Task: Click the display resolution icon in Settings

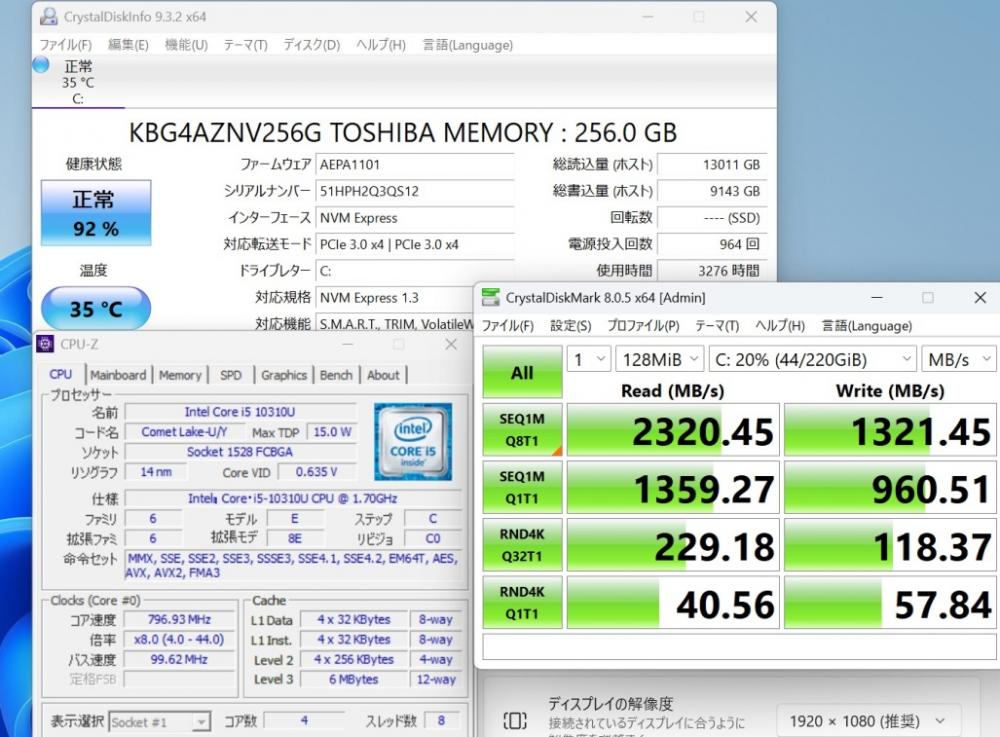Action: [515, 721]
